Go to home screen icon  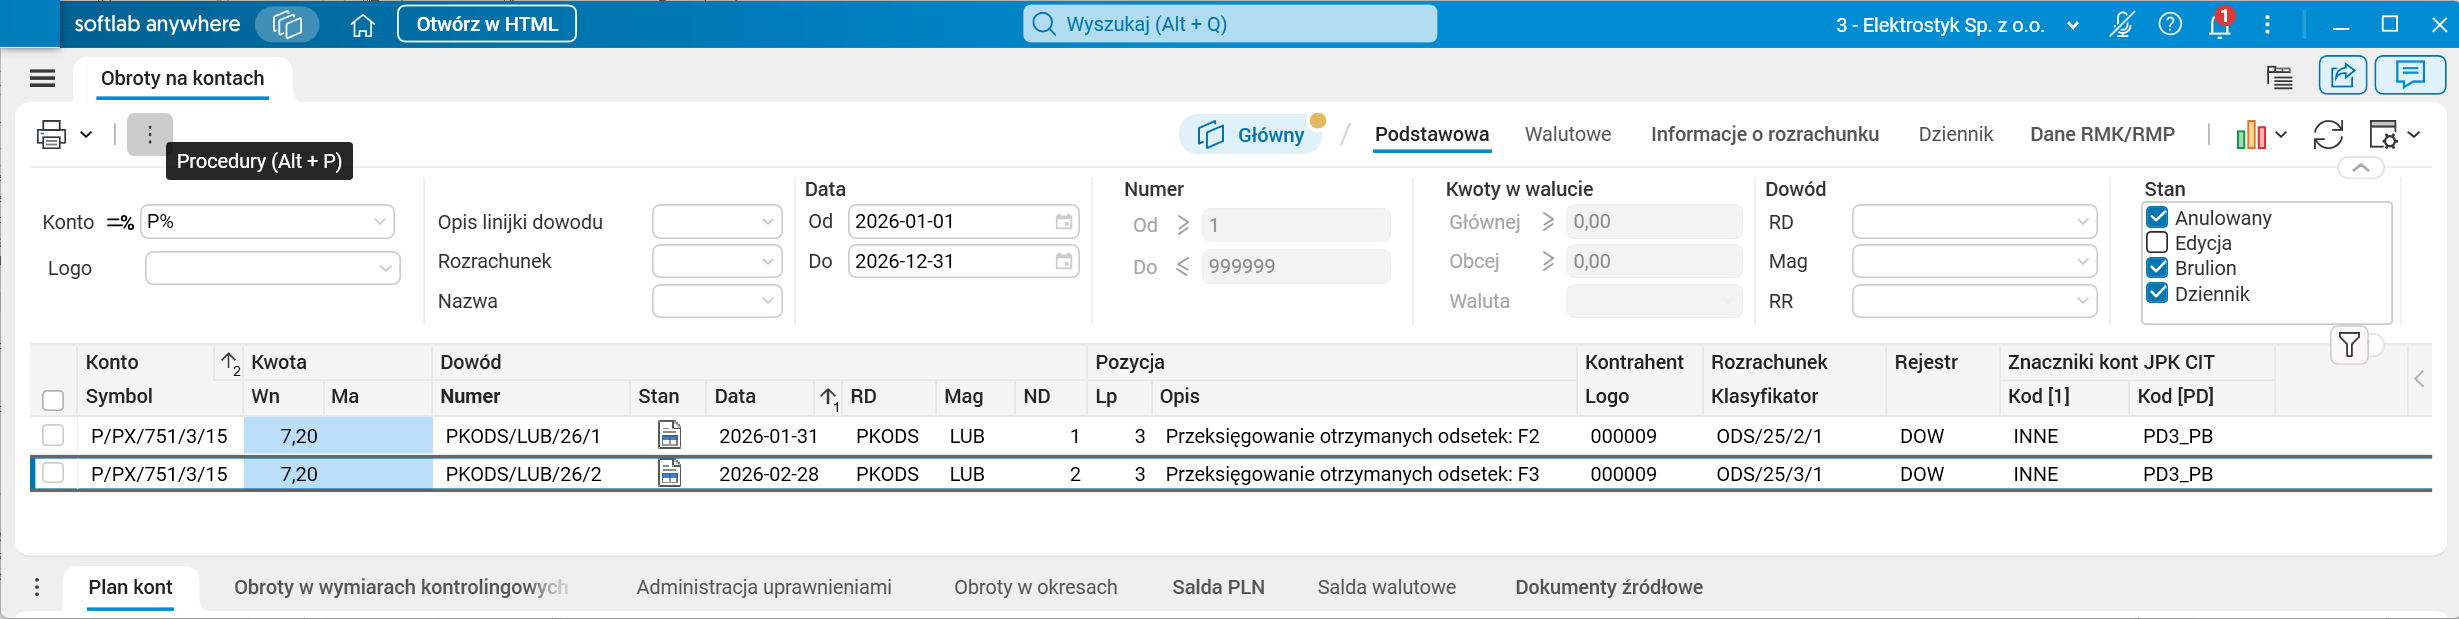point(363,25)
